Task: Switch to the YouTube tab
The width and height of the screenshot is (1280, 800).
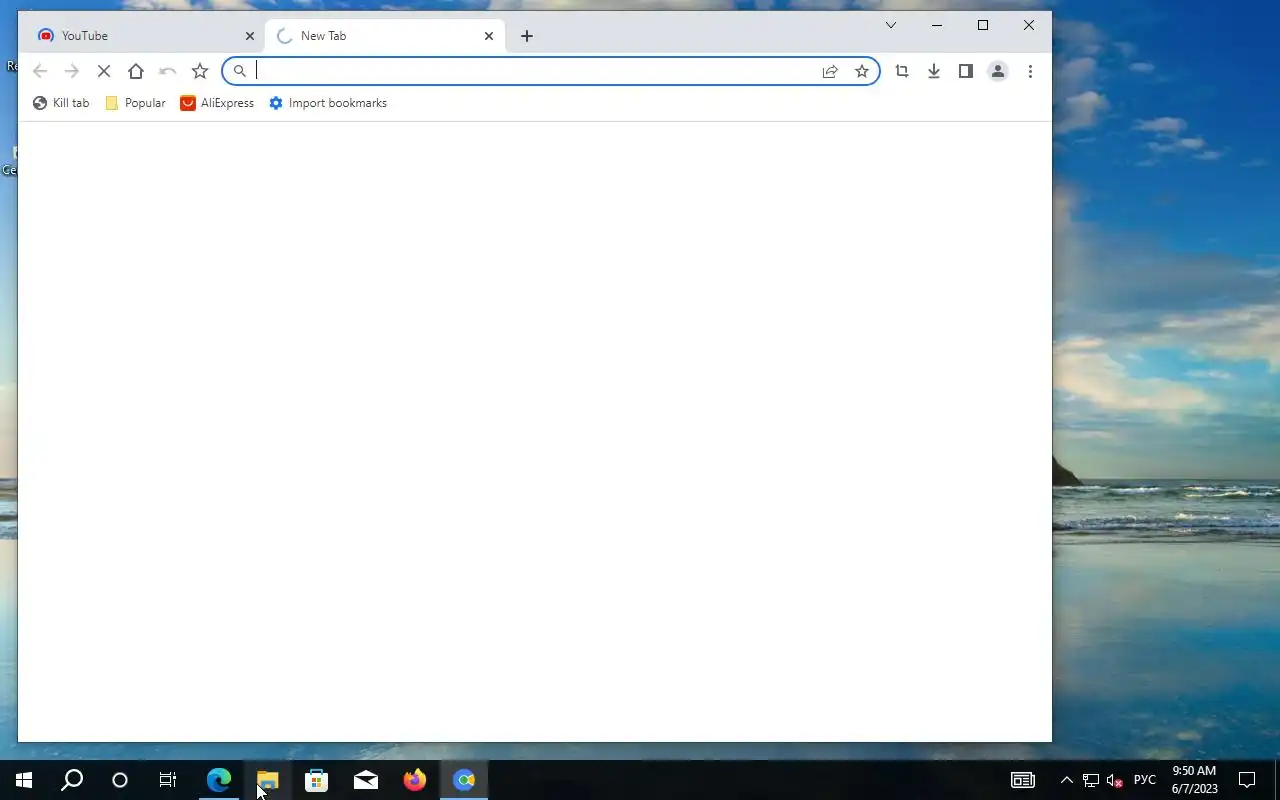Action: (145, 36)
